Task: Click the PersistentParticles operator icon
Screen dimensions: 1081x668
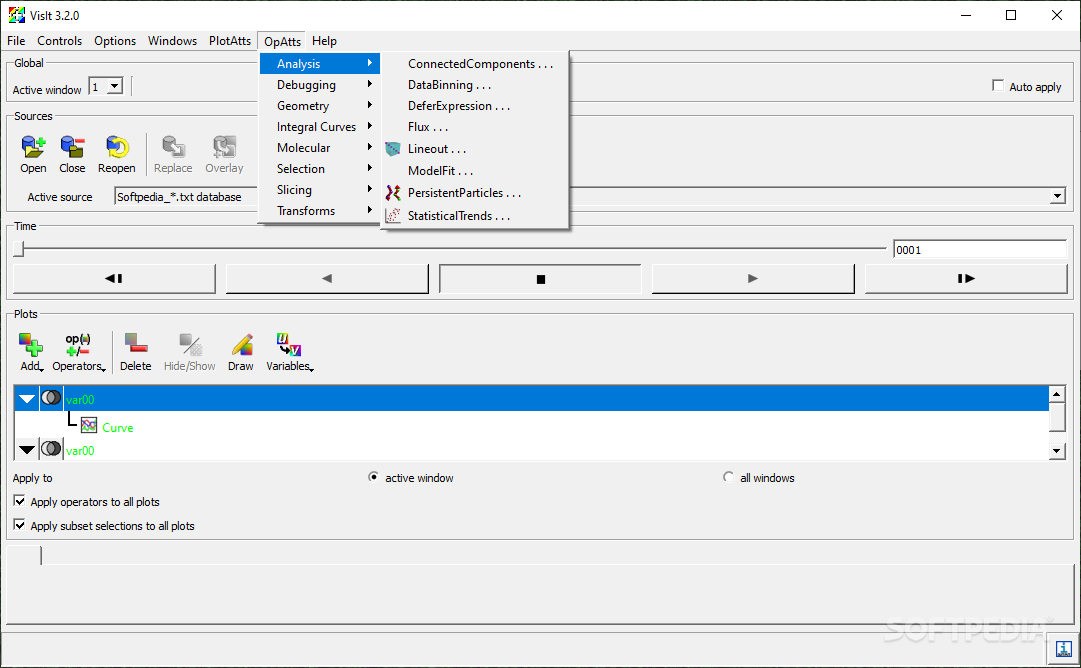Action: coord(393,192)
